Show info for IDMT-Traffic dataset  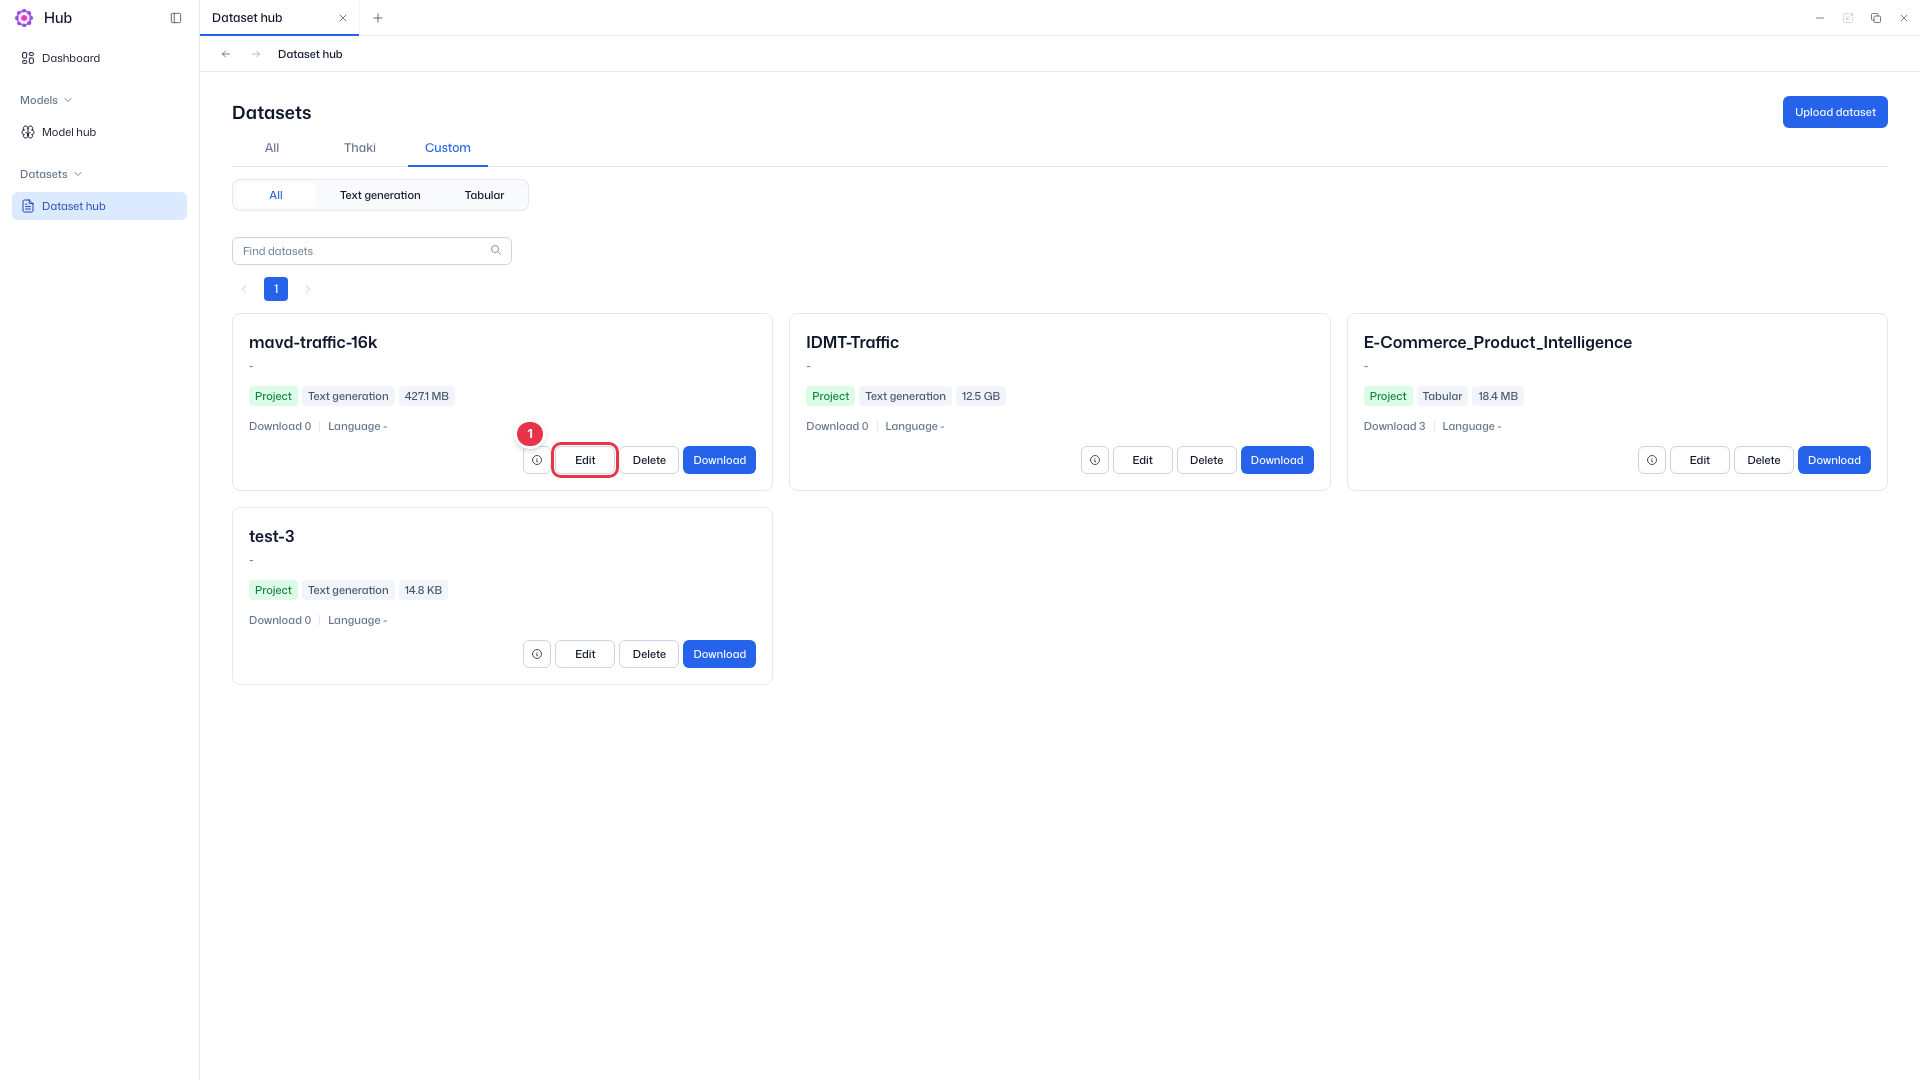(x=1095, y=460)
